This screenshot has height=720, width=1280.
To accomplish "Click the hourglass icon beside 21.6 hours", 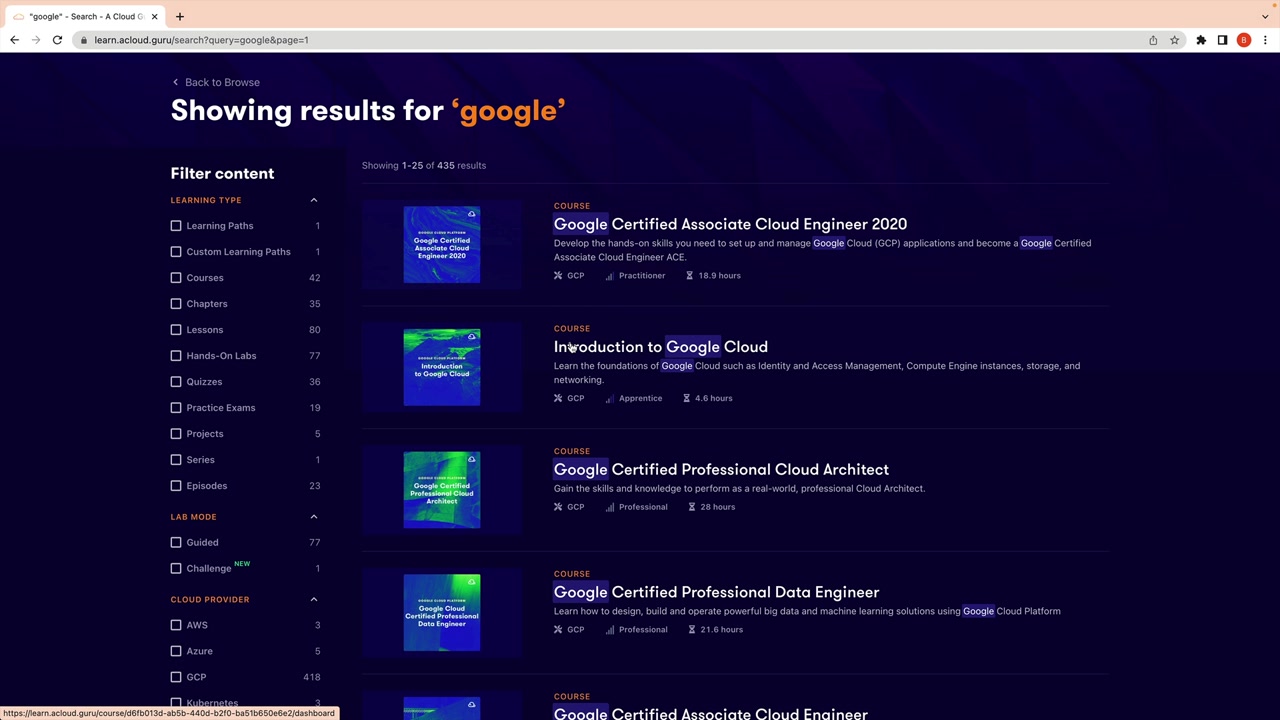I will pyautogui.click(x=691, y=630).
